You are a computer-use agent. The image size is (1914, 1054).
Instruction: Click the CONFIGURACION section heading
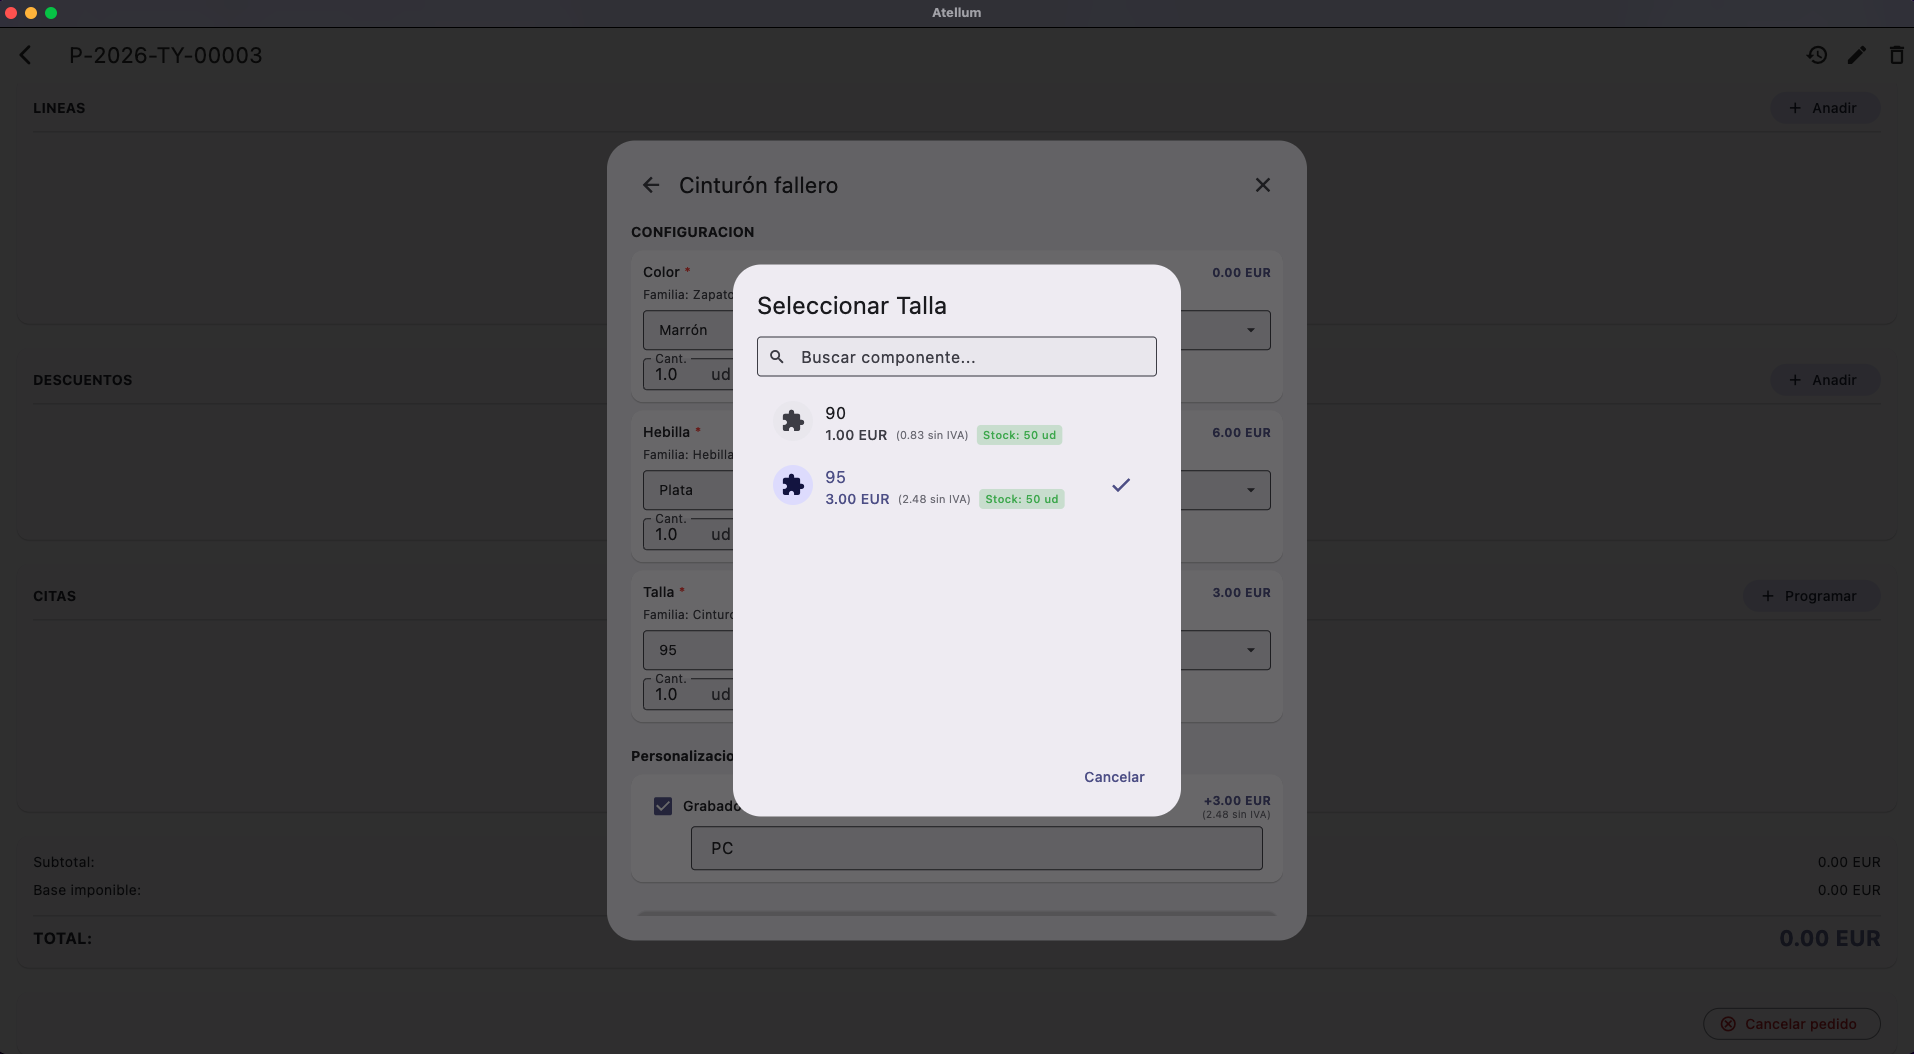692,232
